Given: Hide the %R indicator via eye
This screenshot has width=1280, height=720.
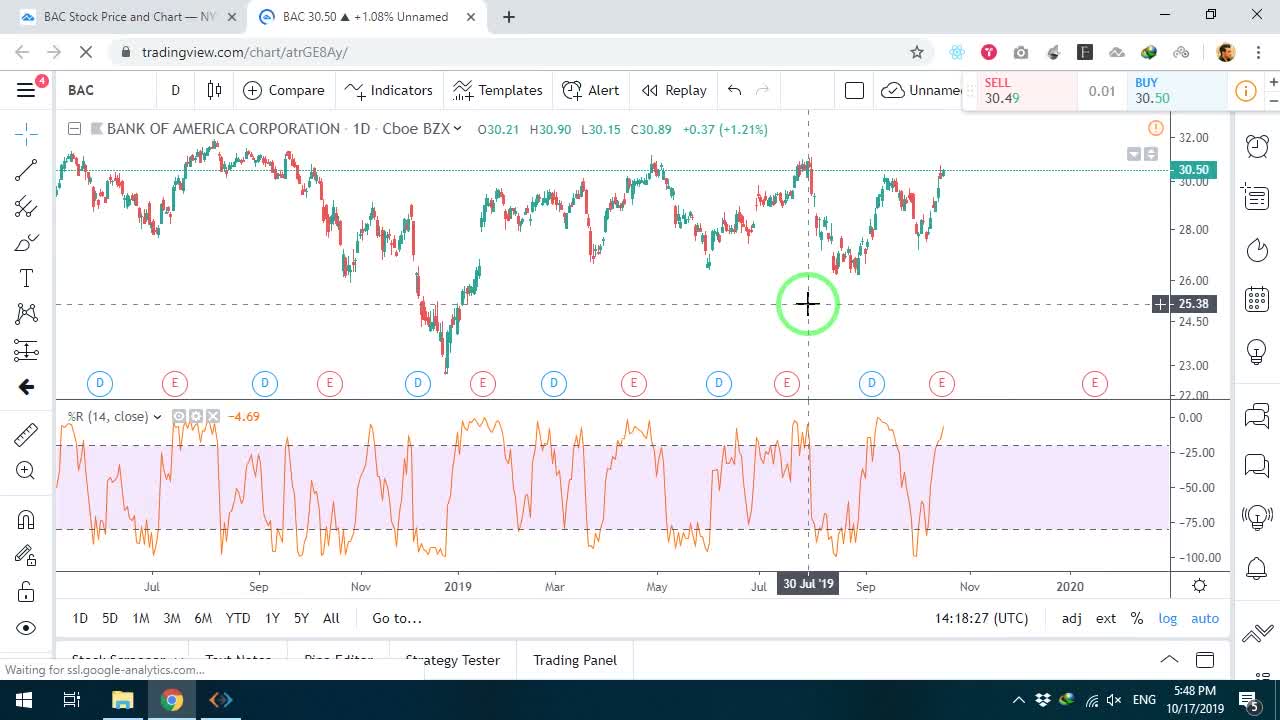Looking at the screenshot, I should tap(178, 417).
